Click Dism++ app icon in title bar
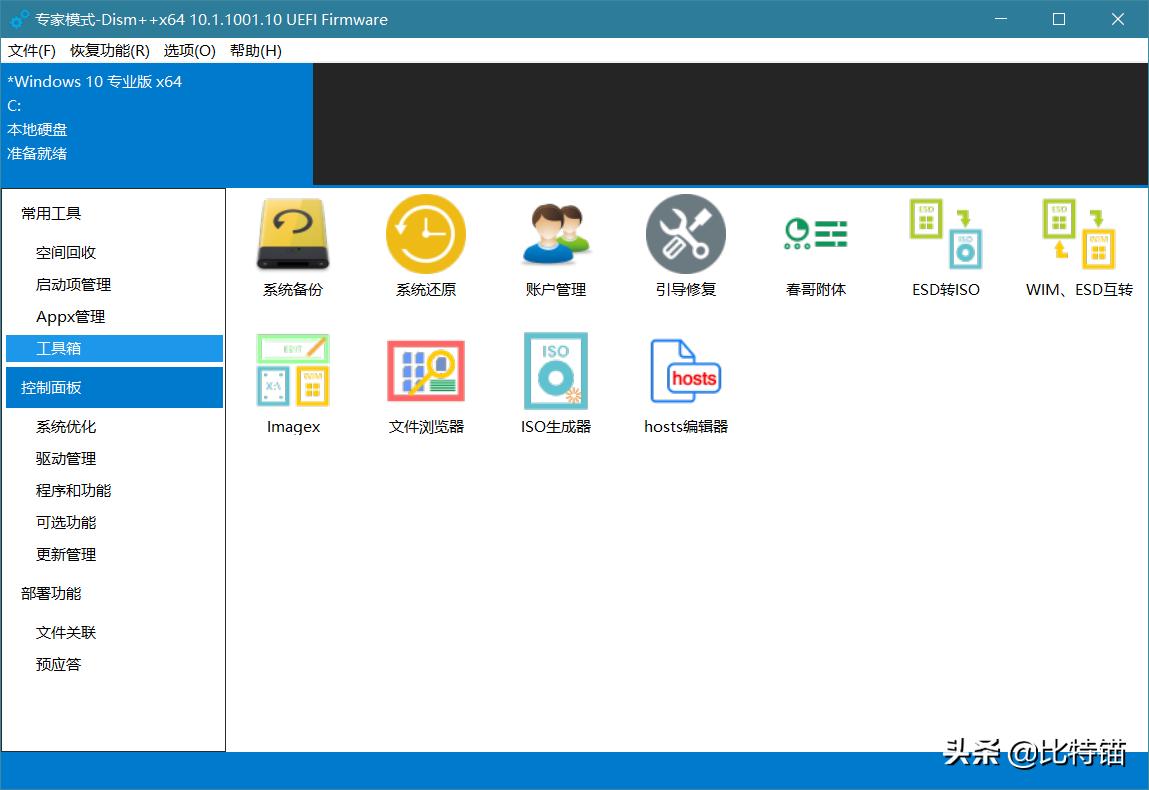This screenshot has height=790, width=1149. 20,20
